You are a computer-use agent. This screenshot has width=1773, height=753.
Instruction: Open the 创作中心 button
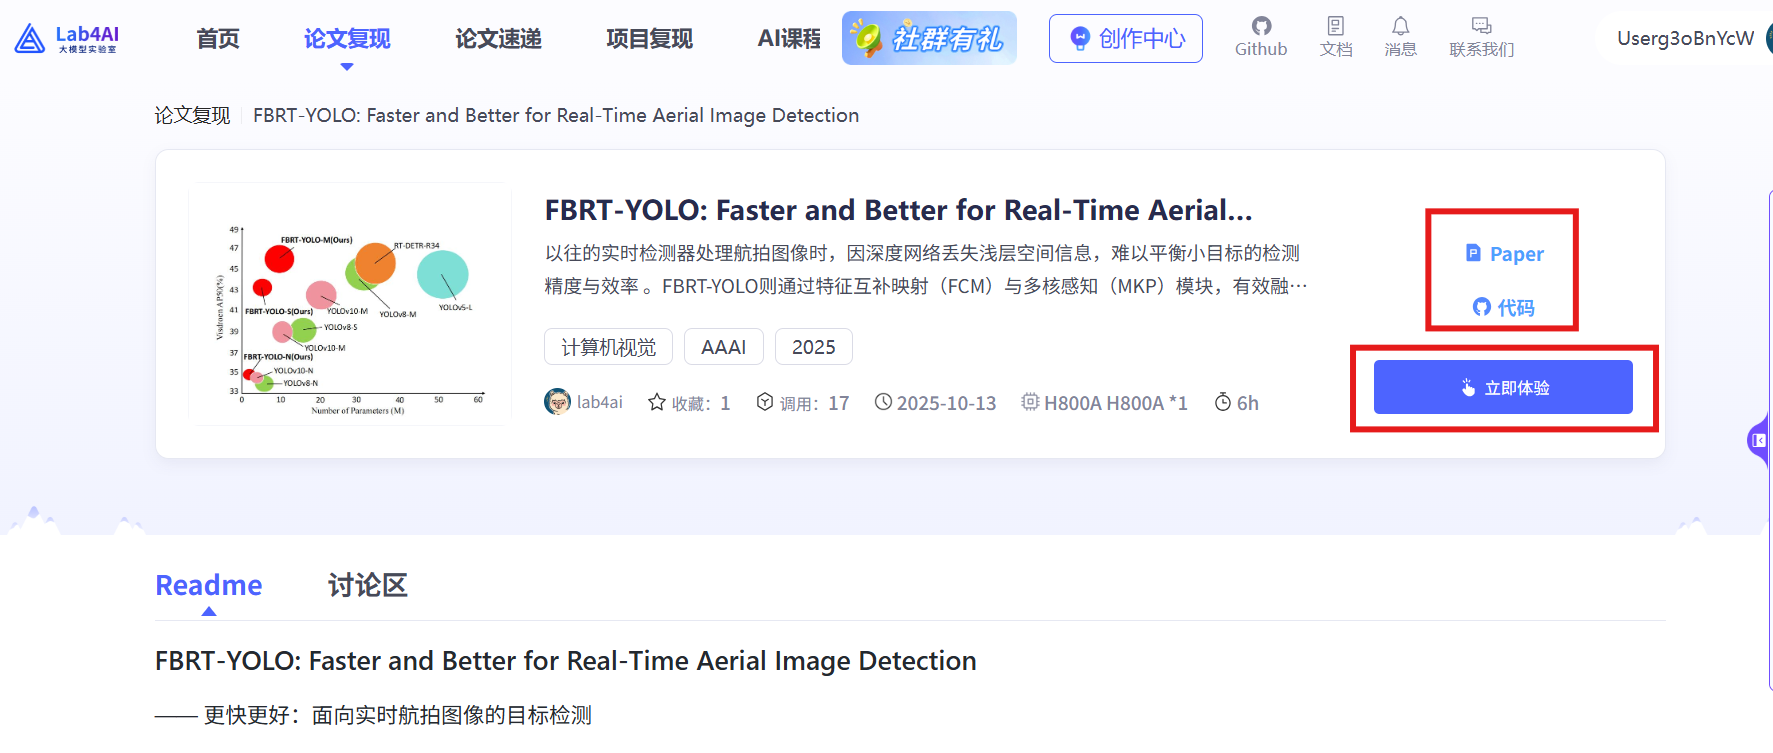click(x=1125, y=39)
